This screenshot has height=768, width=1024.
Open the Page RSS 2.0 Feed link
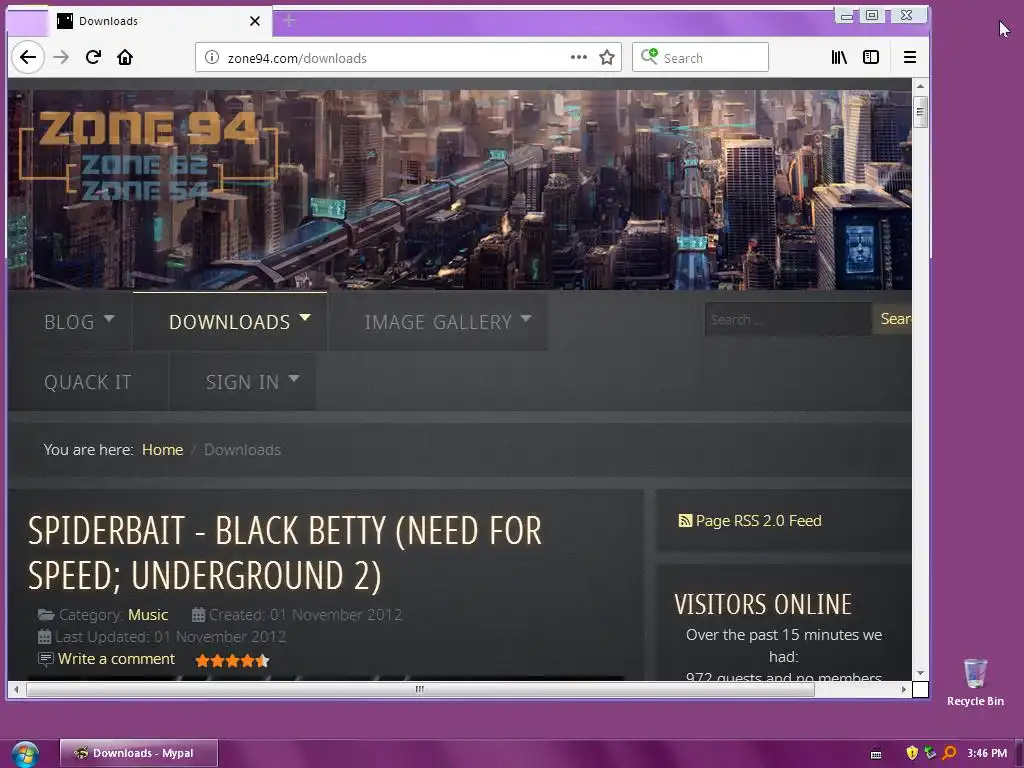[758, 520]
